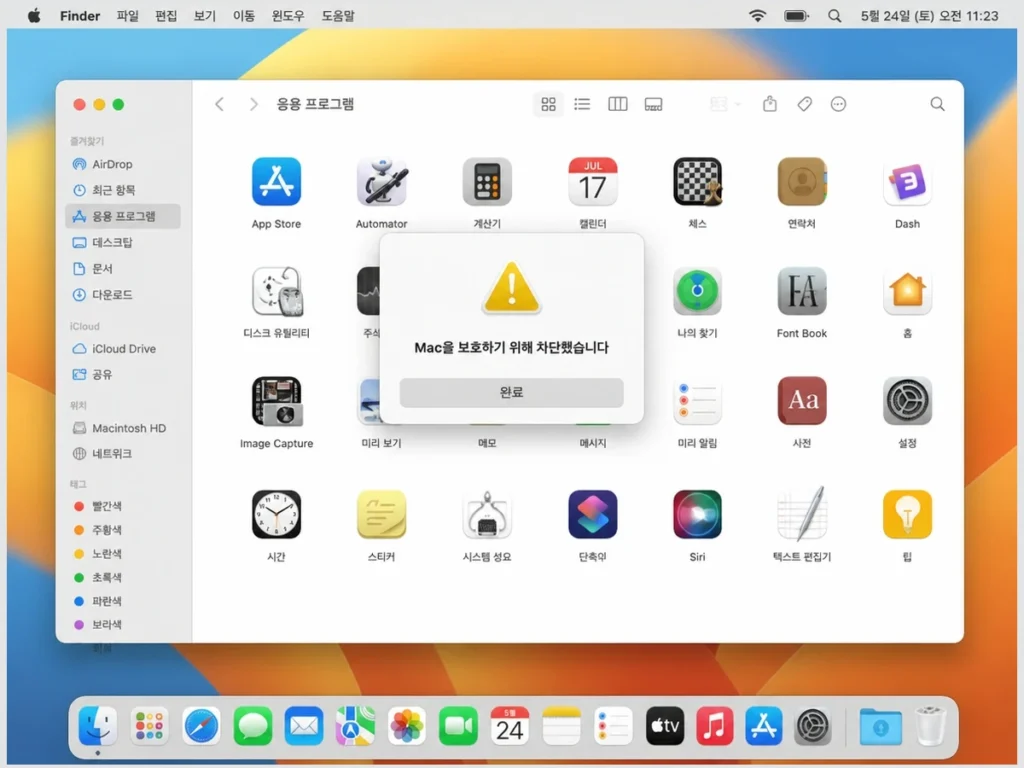The image size is (1024, 768).
Task: Open the Finder window search
Action: point(937,104)
